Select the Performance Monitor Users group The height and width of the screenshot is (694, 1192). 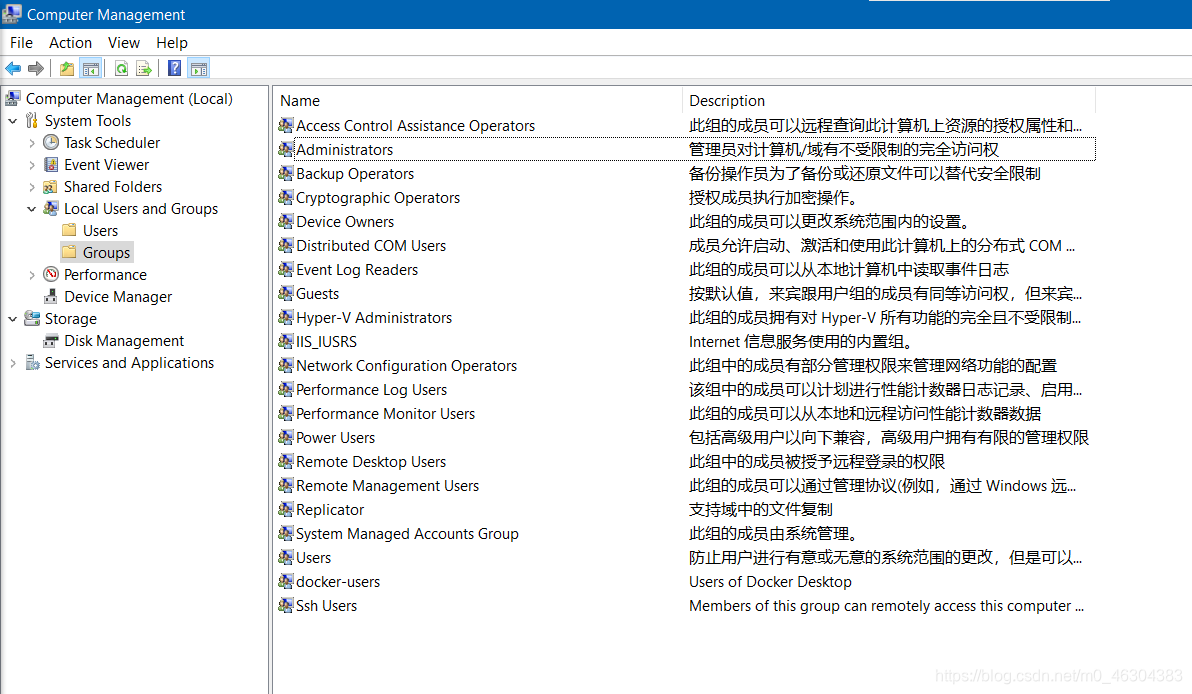point(385,414)
